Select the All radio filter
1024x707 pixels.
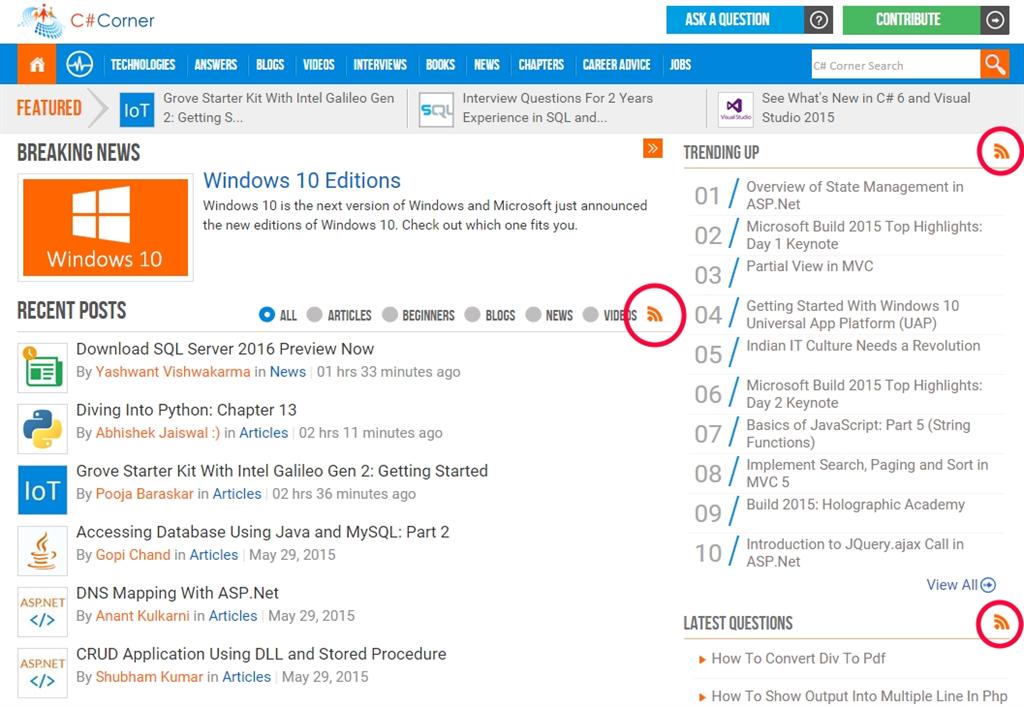266,315
